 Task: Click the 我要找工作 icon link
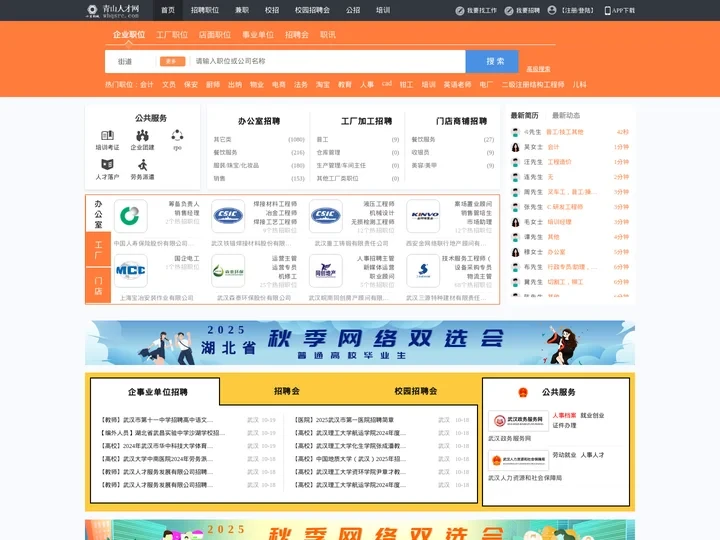point(476,11)
